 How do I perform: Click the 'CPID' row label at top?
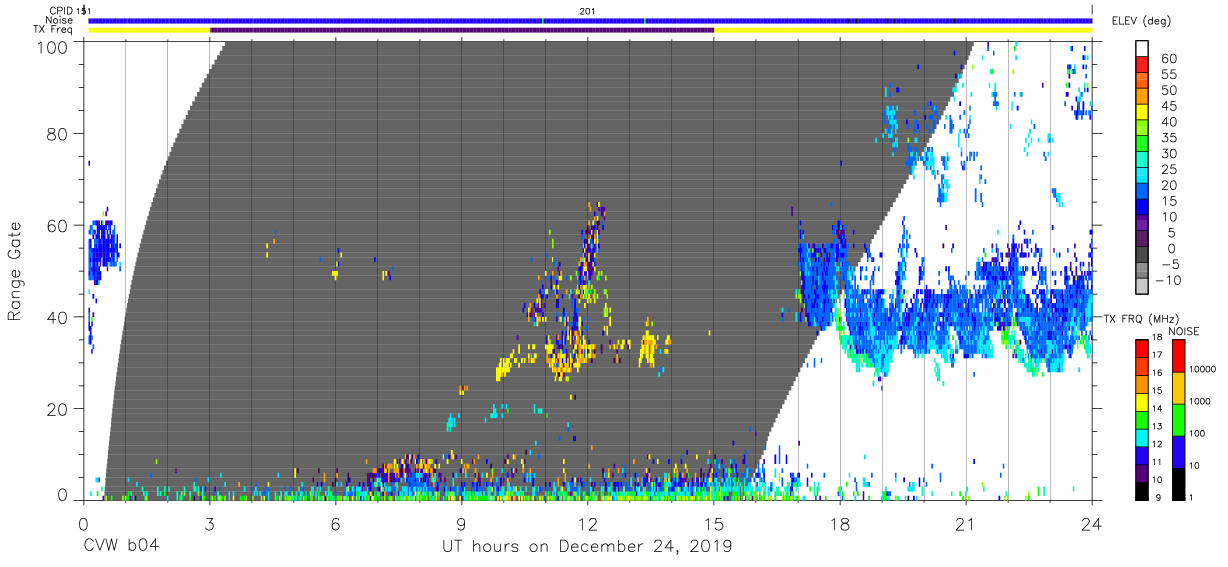tap(62, 10)
